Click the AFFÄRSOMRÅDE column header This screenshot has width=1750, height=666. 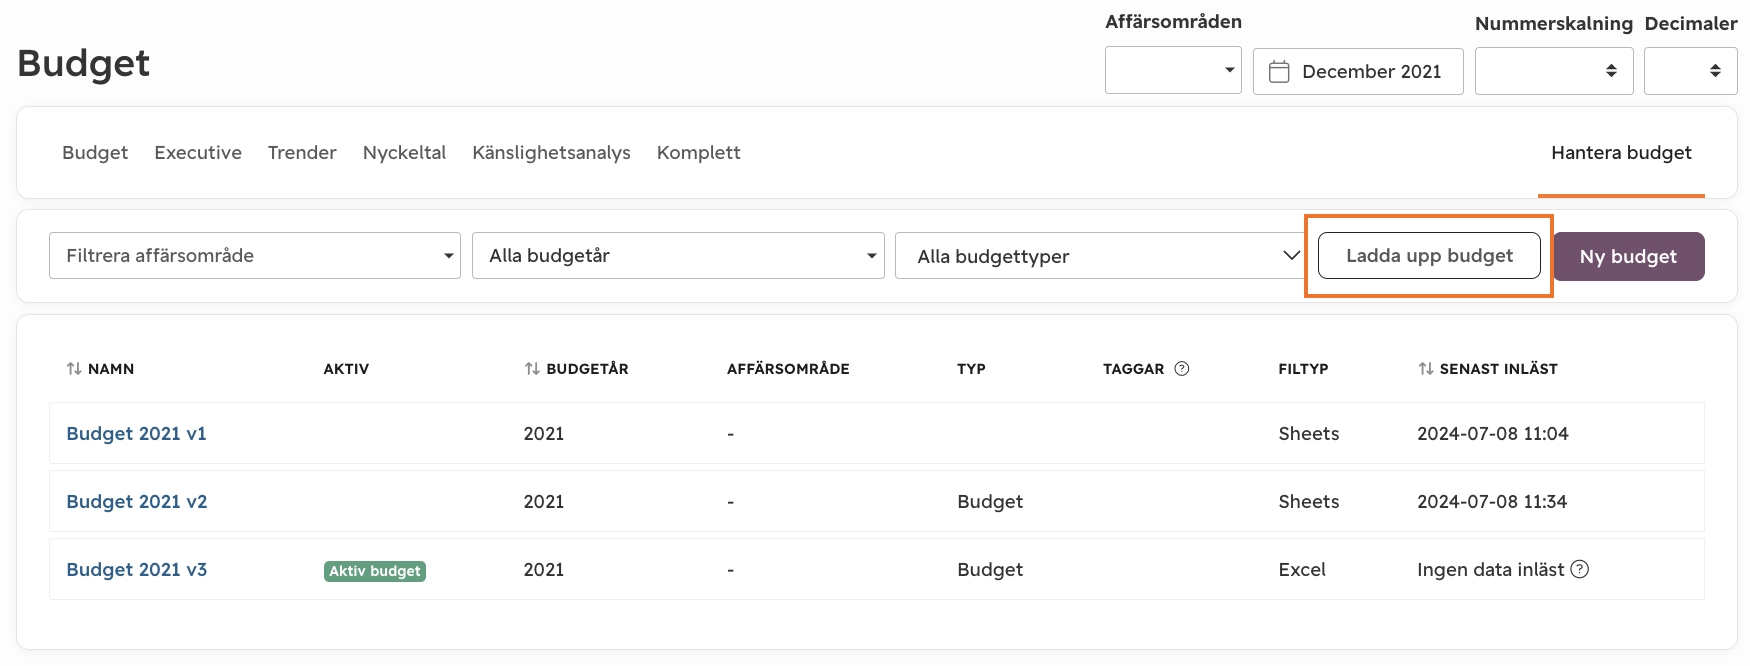788,369
